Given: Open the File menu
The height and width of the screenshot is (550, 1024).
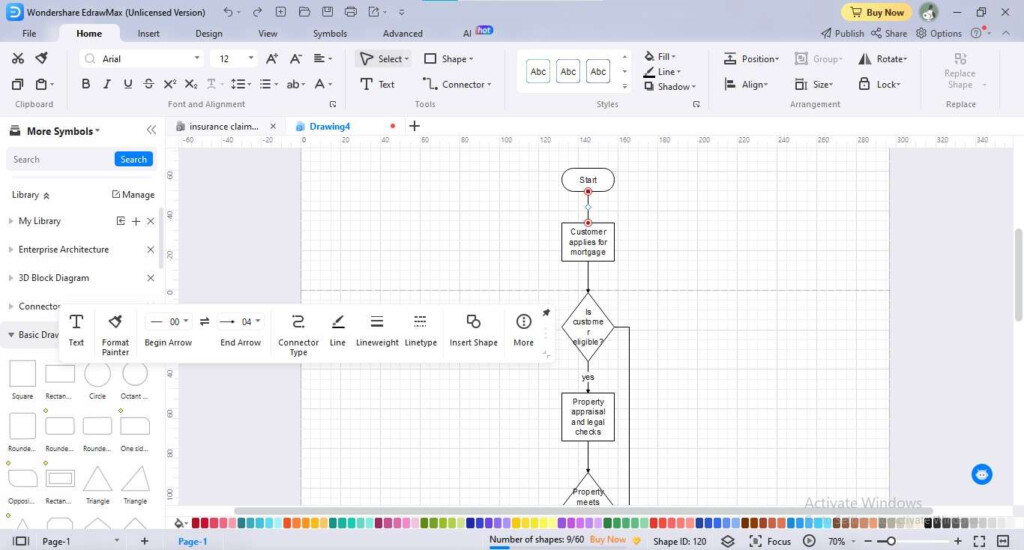Looking at the screenshot, I should click(x=29, y=33).
